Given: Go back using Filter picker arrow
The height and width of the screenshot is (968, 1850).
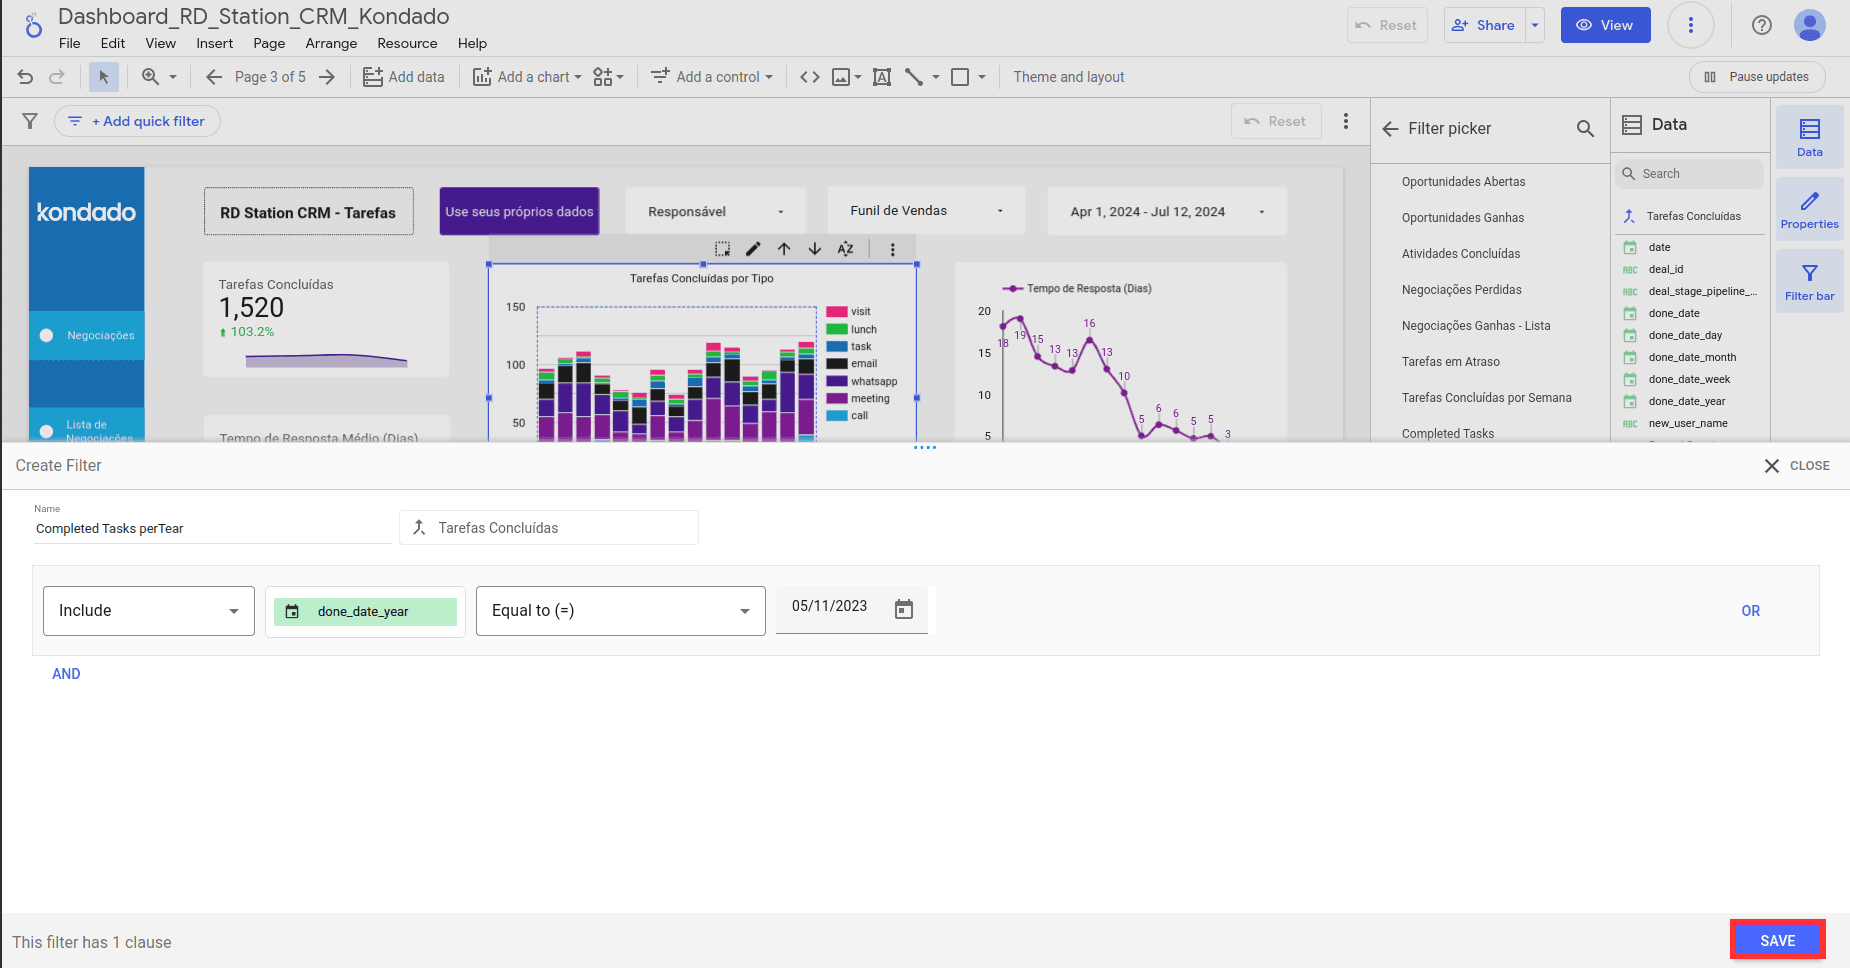Looking at the screenshot, I should click(x=1390, y=128).
